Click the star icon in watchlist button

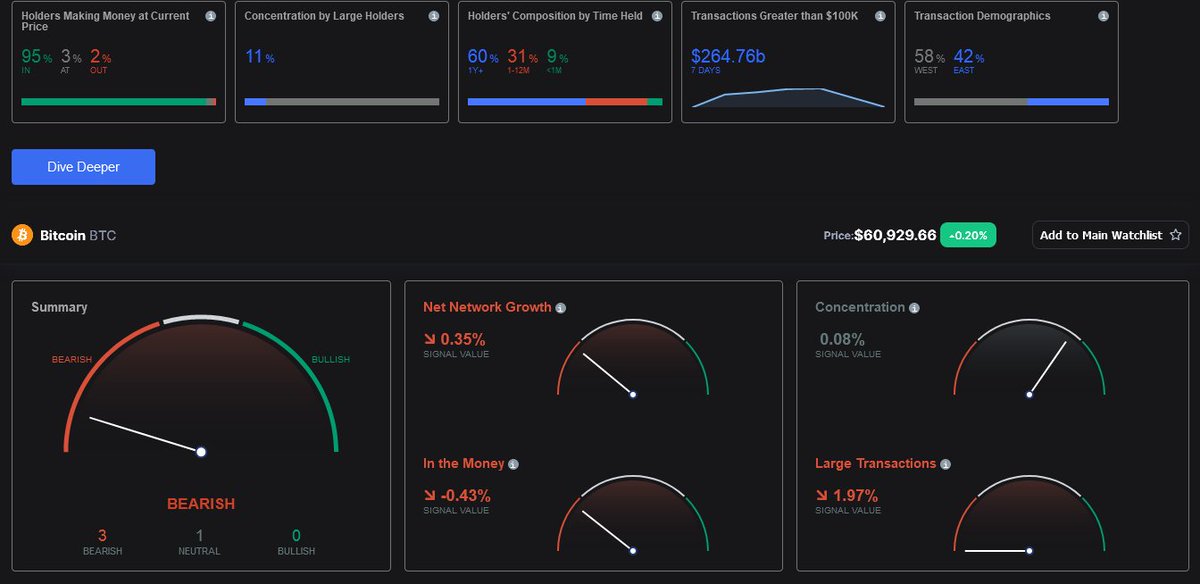1175,235
